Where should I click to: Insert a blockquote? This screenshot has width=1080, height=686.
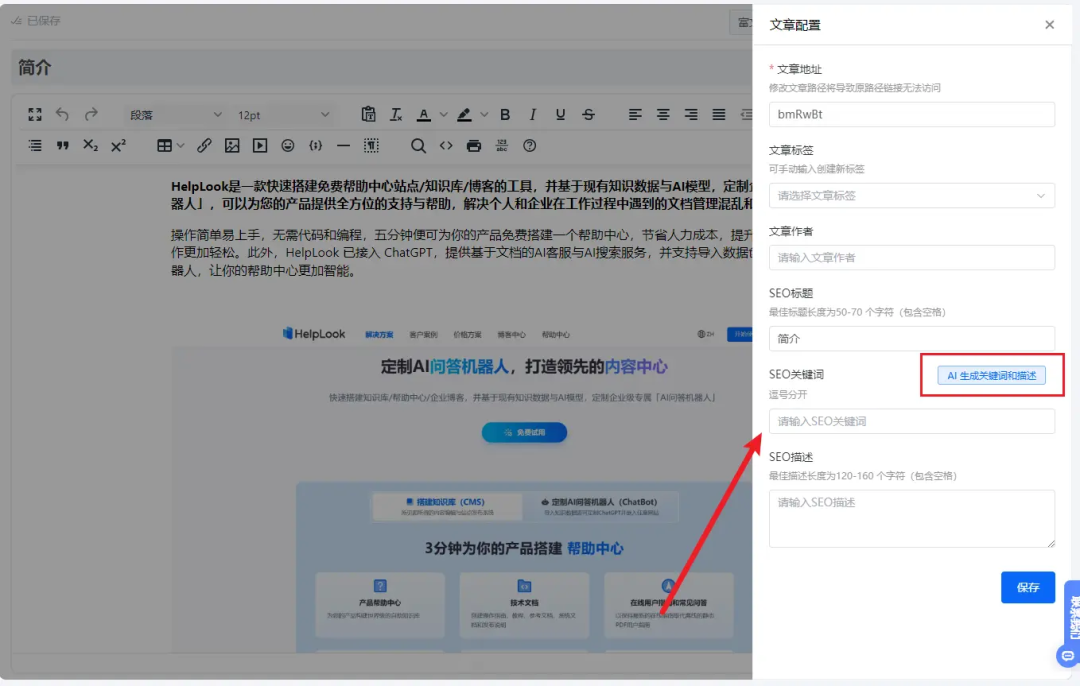coord(63,145)
